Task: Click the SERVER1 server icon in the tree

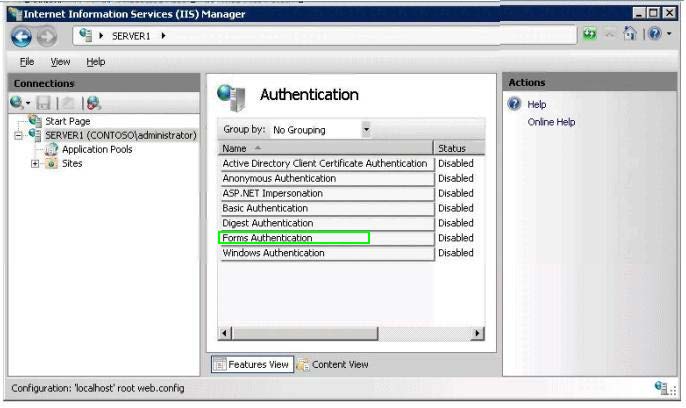Action: [35, 135]
